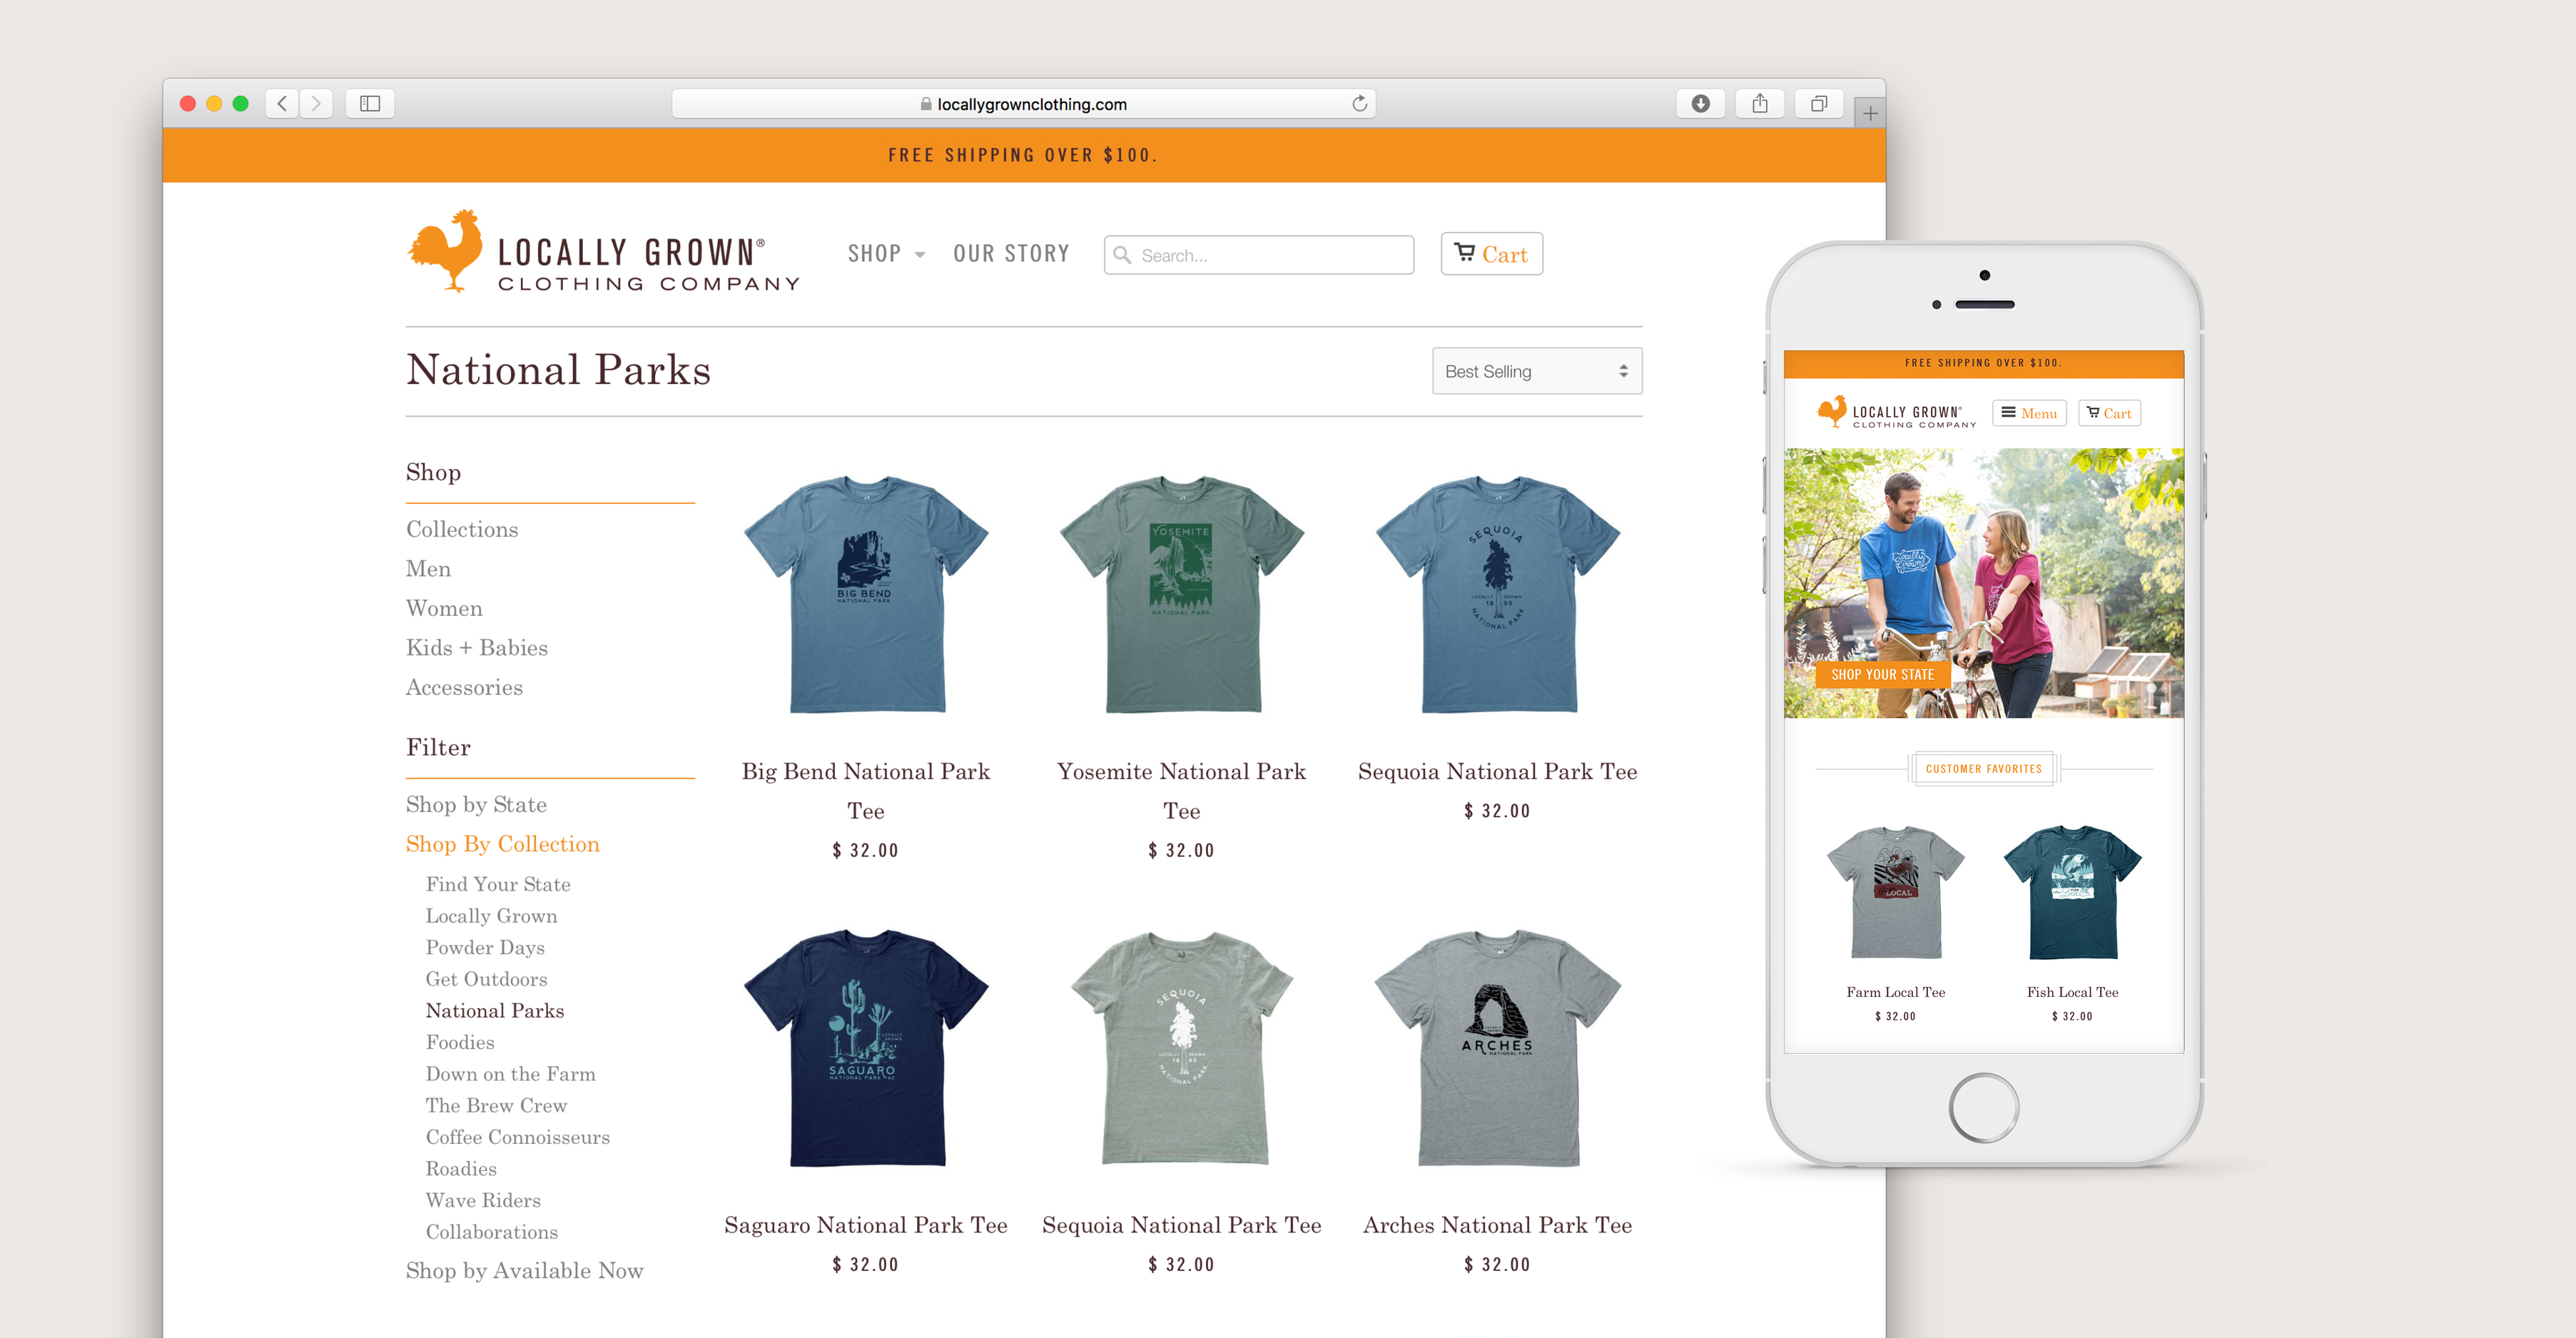Click the Safari back arrow button
The height and width of the screenshot is (1338, 2576).
click(283, 103)
